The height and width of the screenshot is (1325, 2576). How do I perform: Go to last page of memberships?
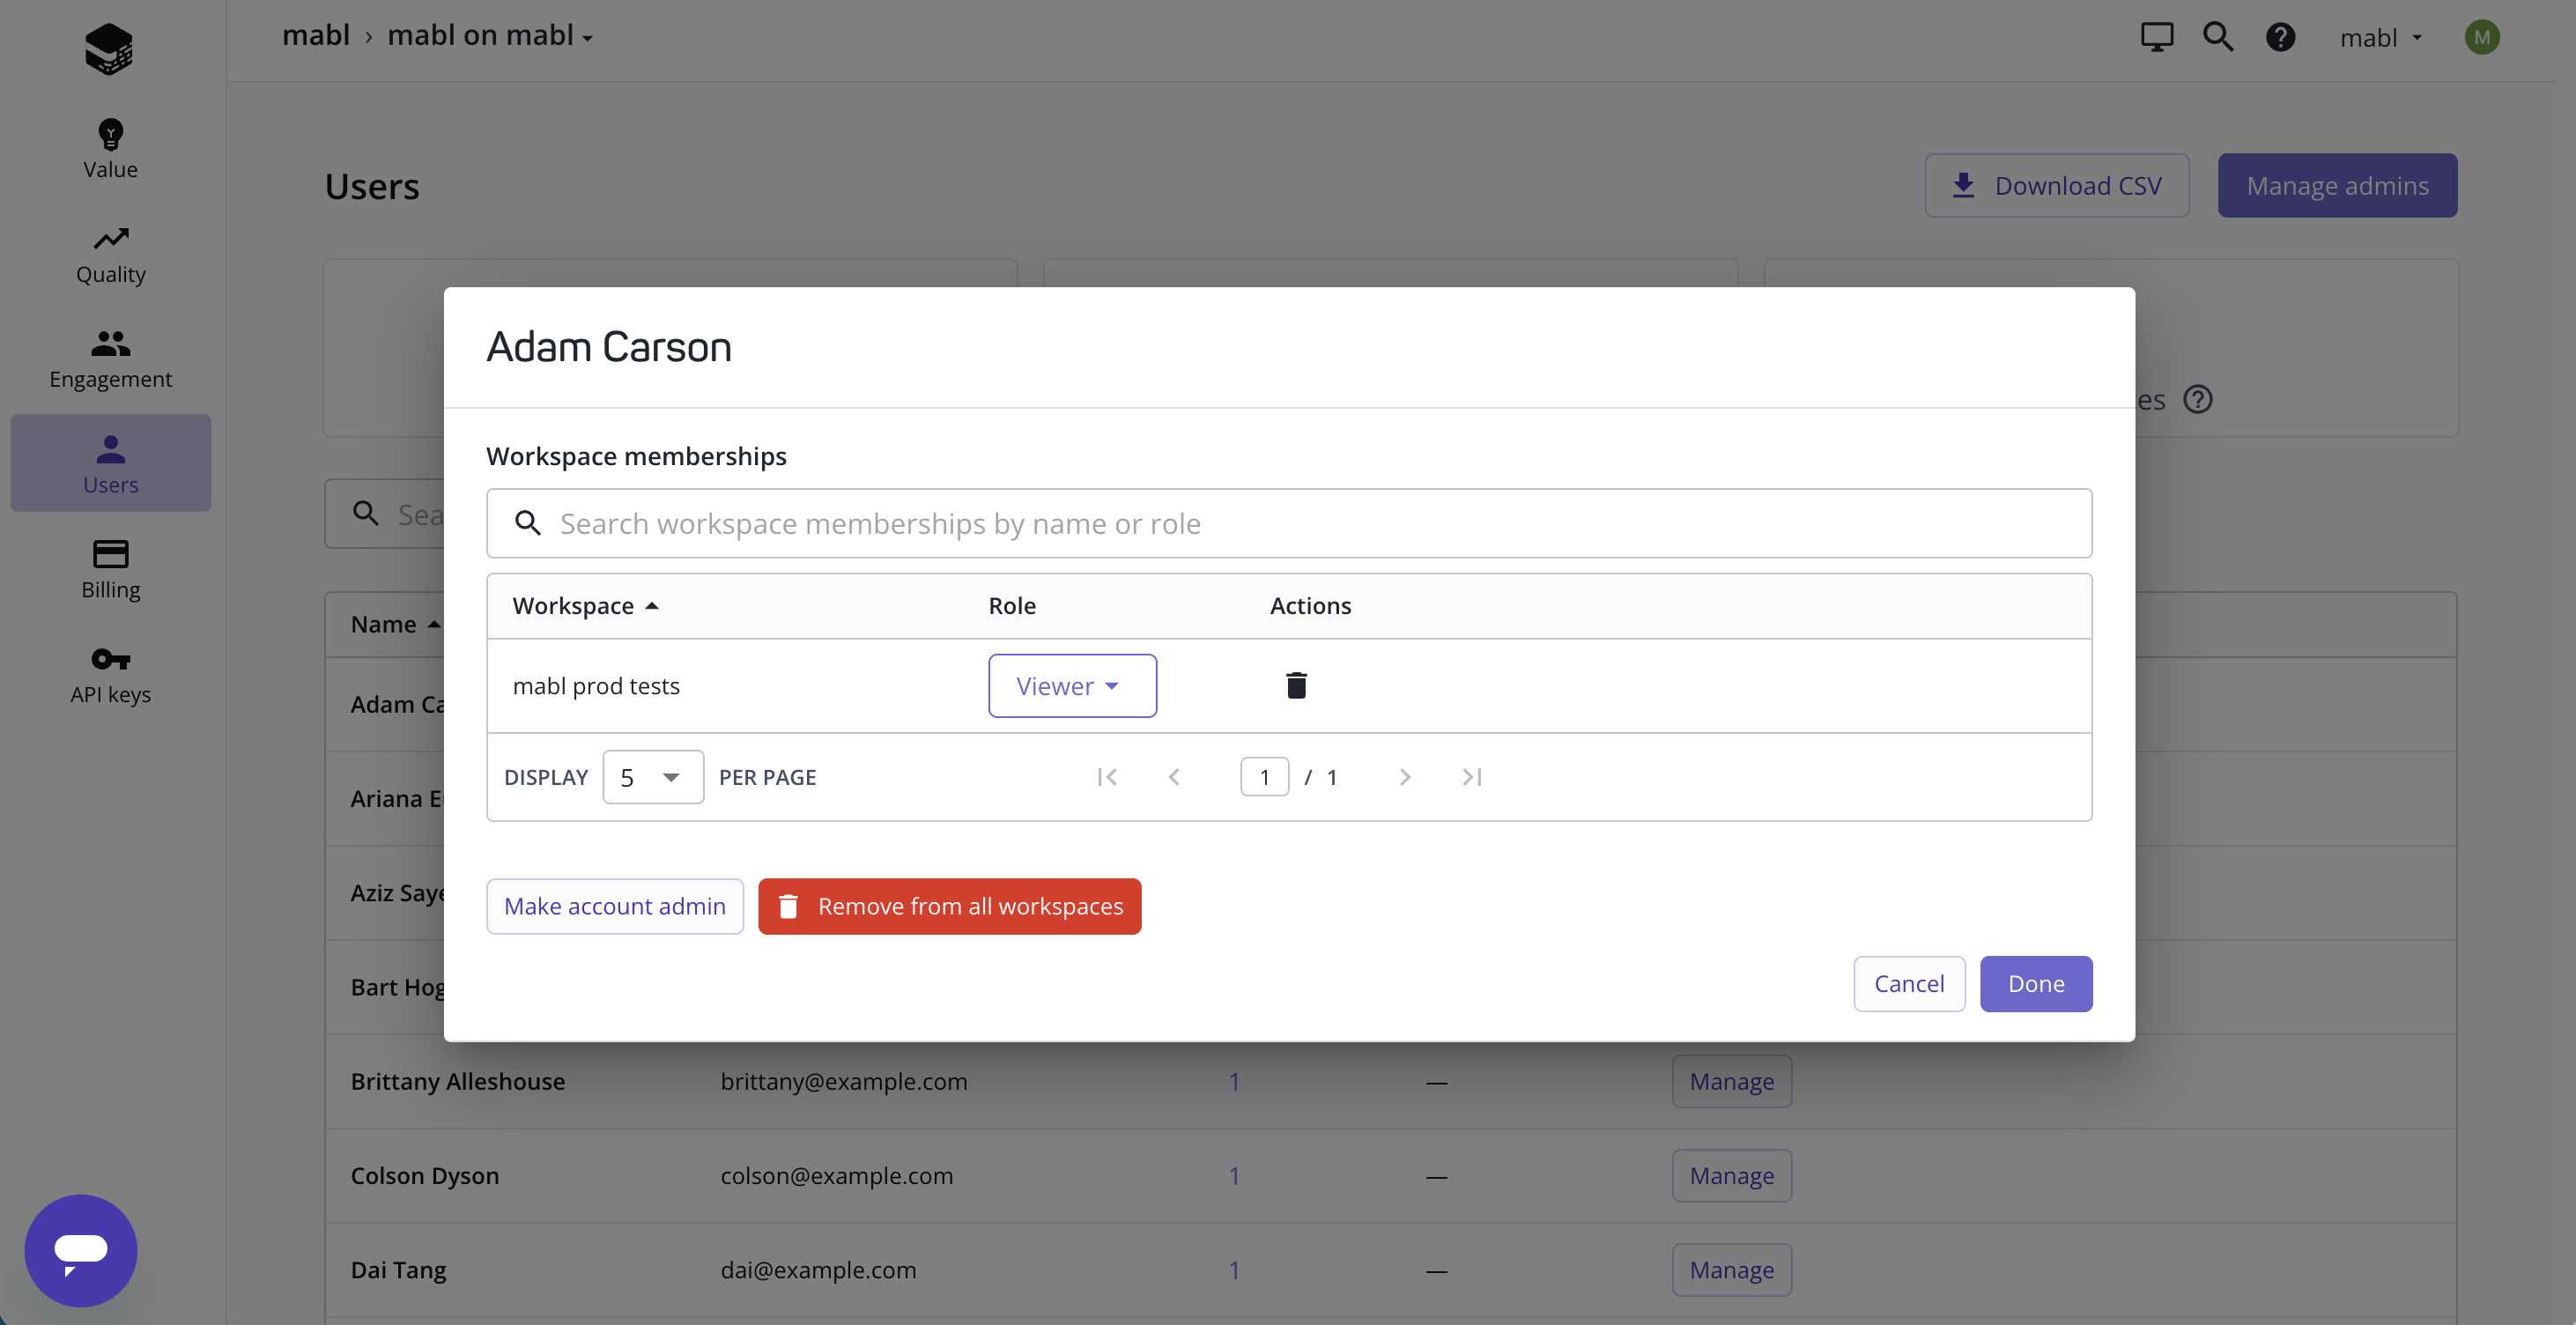click(x=1471, y=777)
